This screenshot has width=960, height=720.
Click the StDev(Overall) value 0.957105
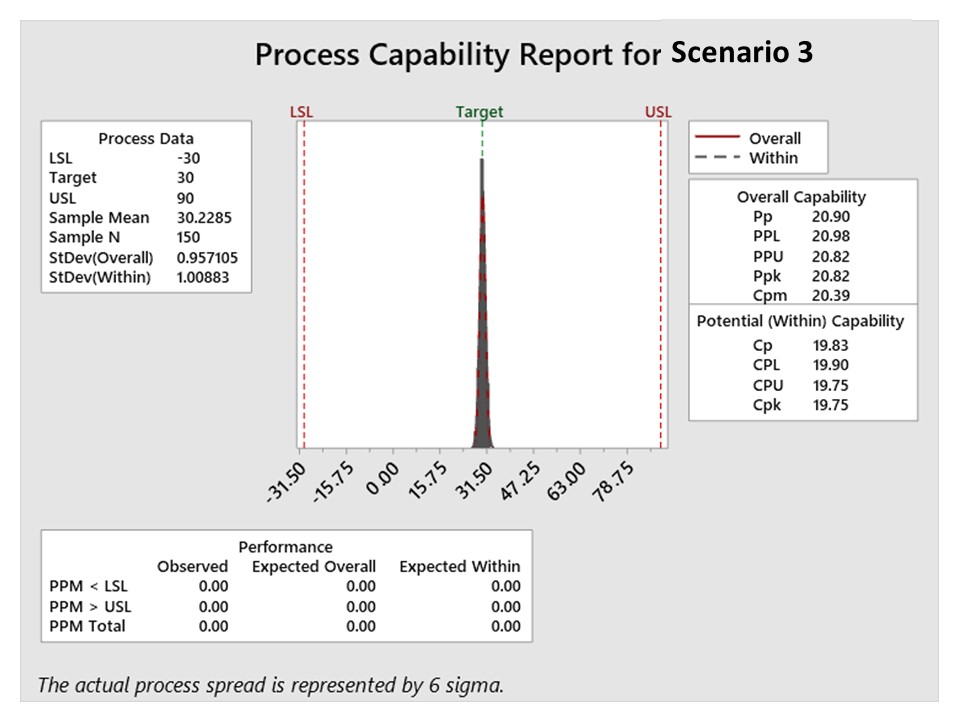point(207,257)
